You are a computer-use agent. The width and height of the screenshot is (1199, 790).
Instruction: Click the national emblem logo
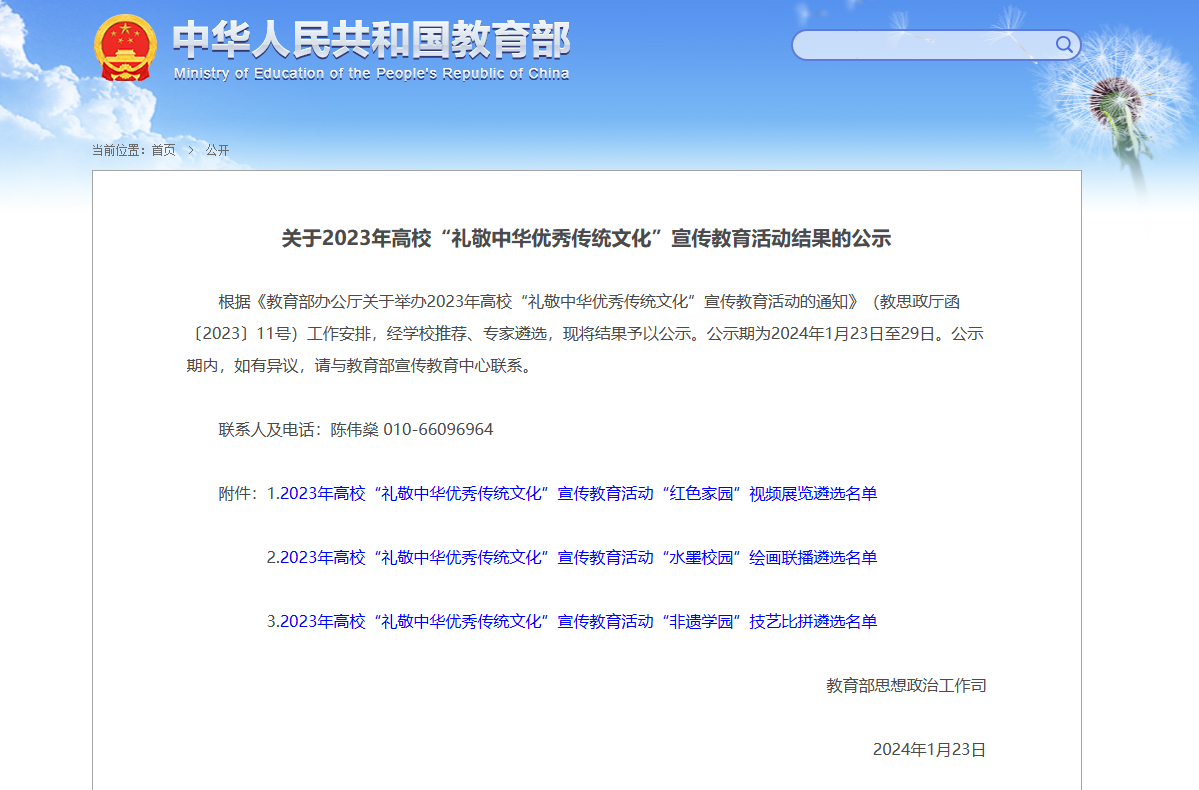tap(125, 48)
